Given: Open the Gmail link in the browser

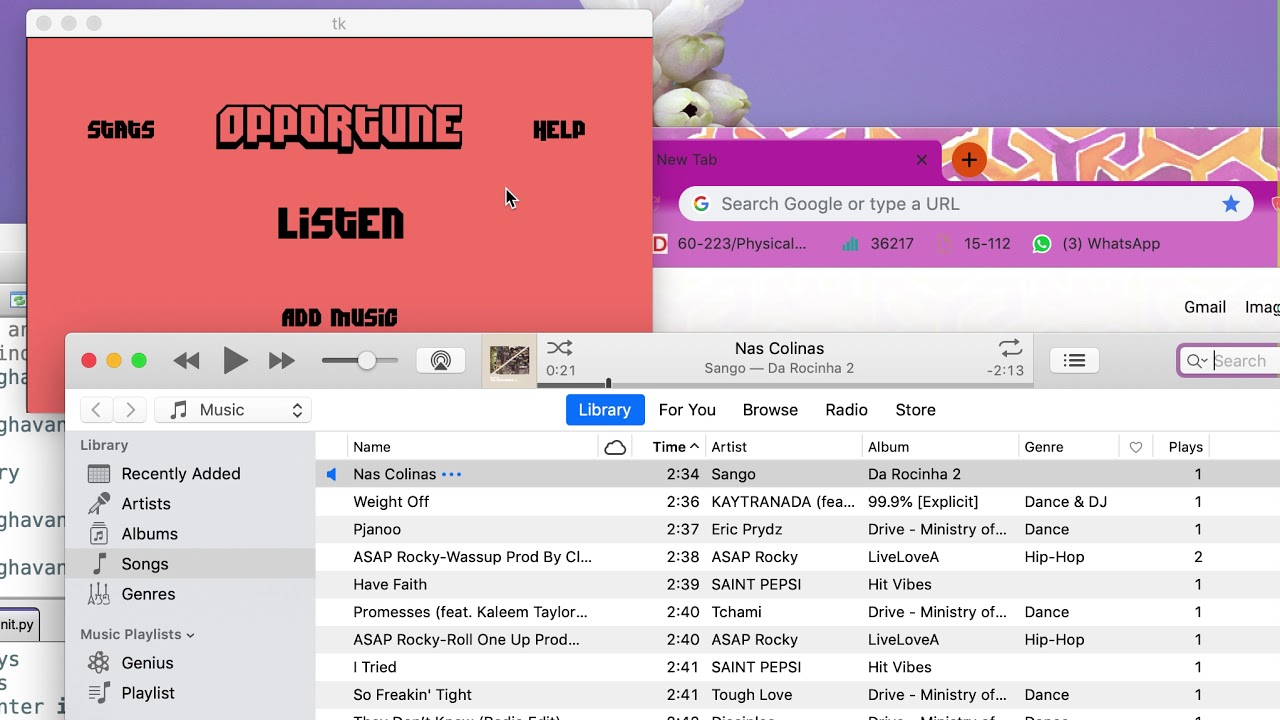Looking at the screenshot, I should click(1205, 307).
